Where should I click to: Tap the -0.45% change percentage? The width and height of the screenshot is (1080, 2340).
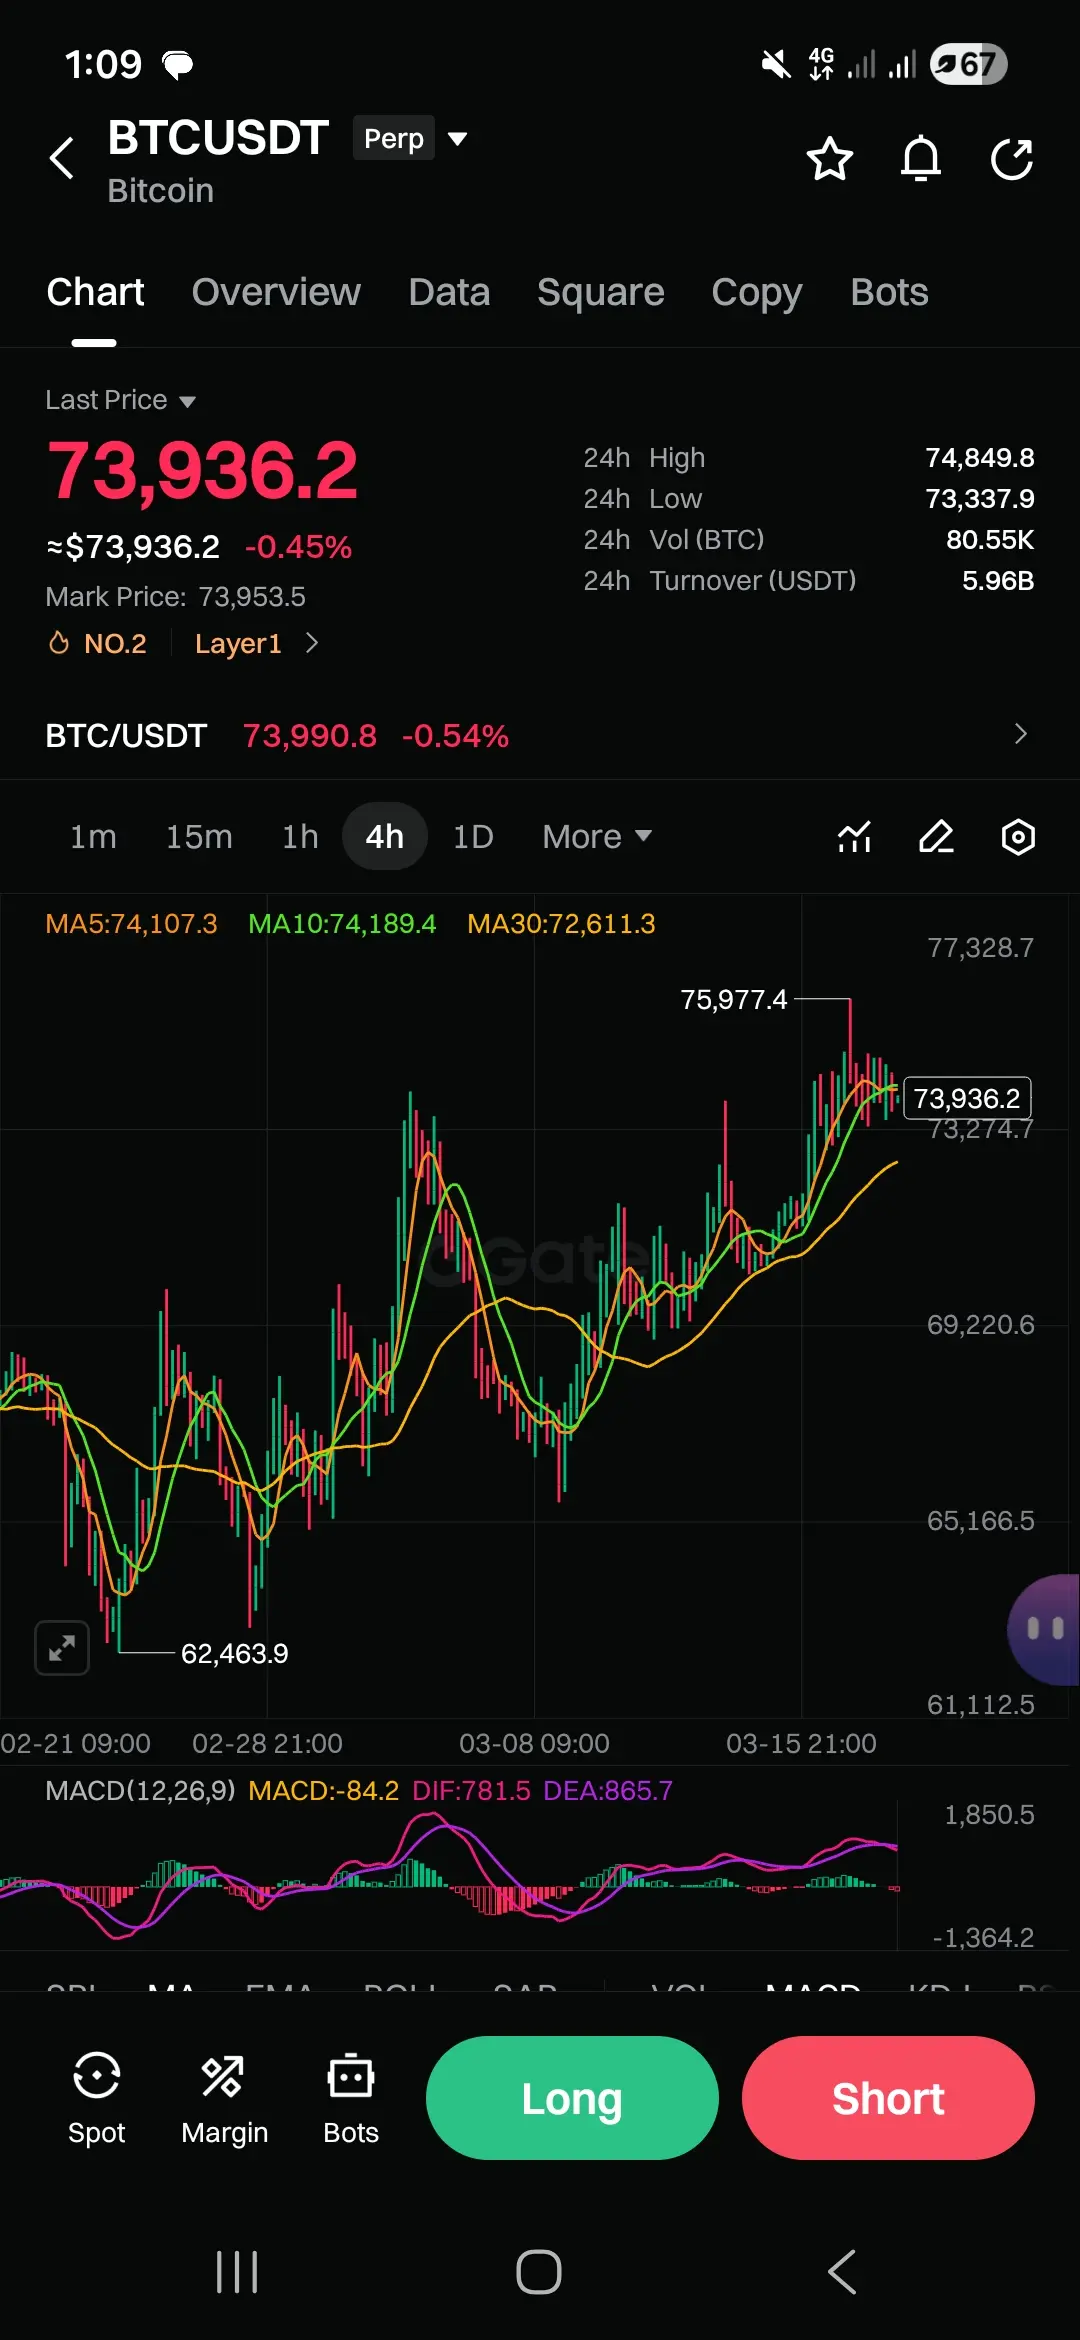point(298,547)
